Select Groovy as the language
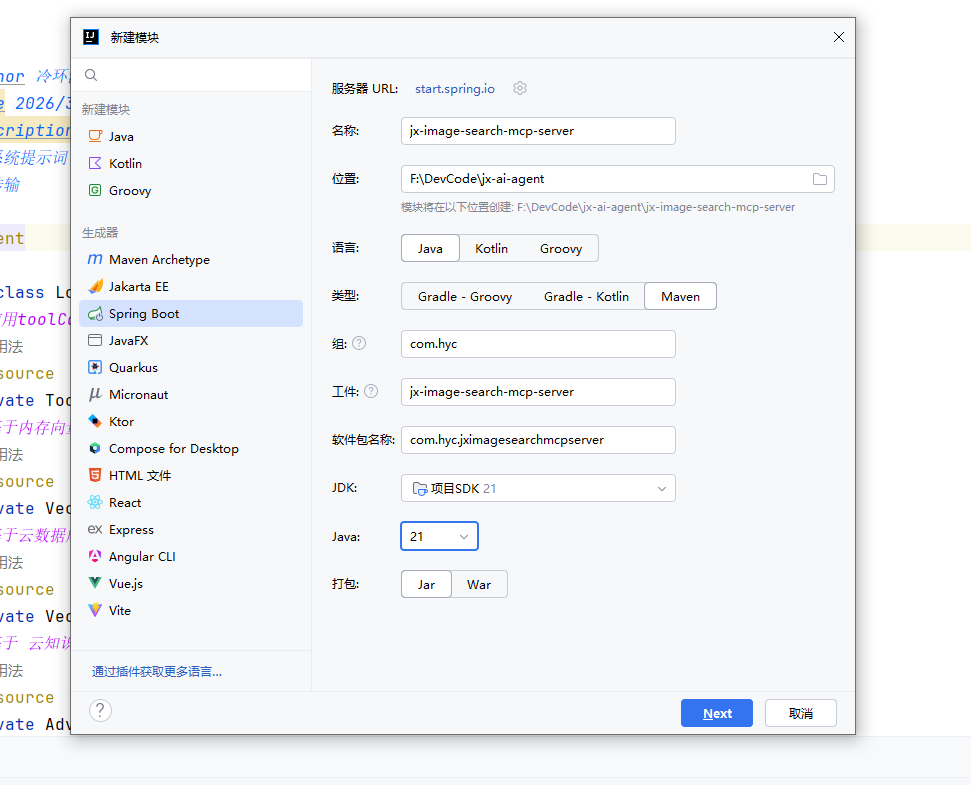This screenshot has height=785, width=971. [x=560, y=248]
